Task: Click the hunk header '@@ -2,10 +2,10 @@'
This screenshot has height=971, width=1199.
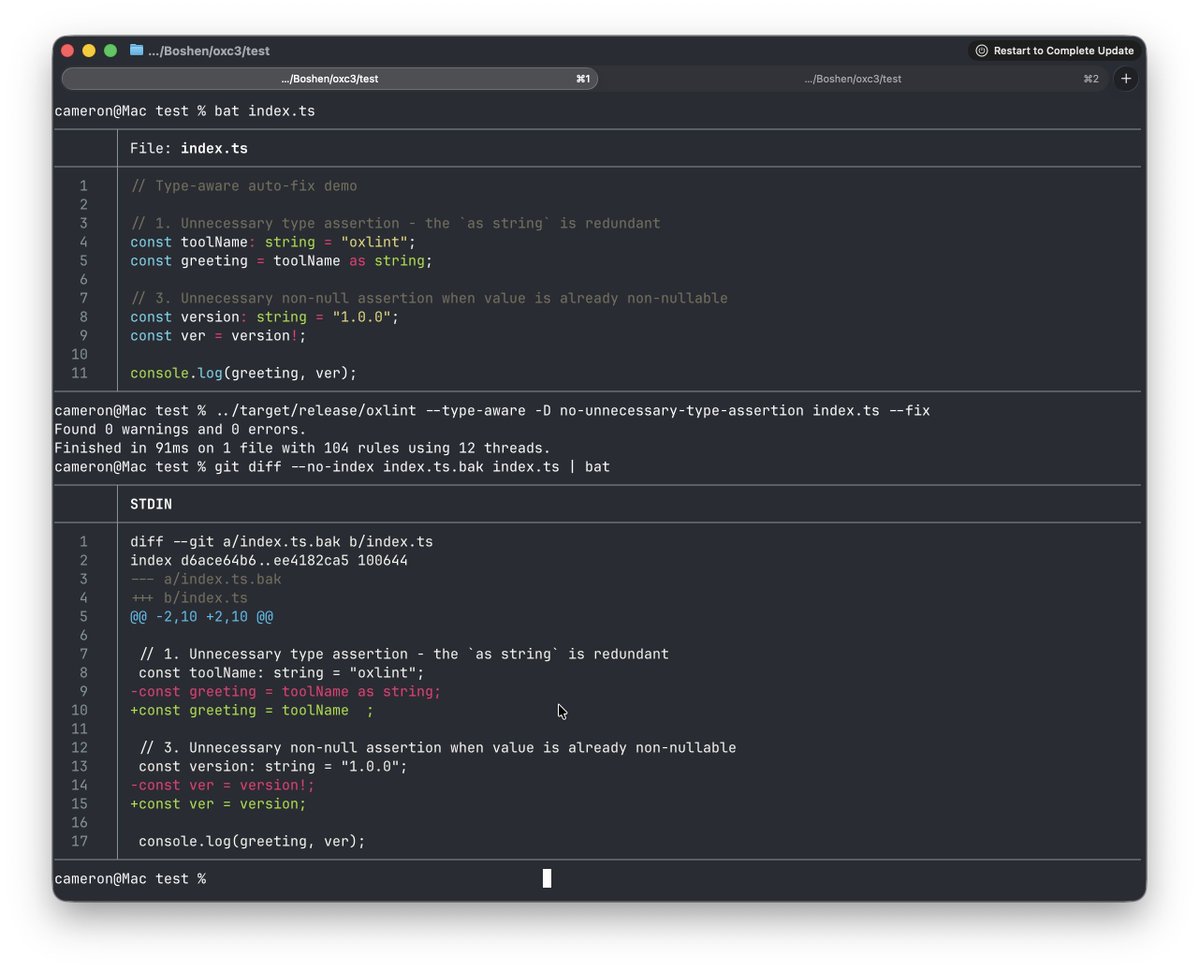Action: (201, 616)
